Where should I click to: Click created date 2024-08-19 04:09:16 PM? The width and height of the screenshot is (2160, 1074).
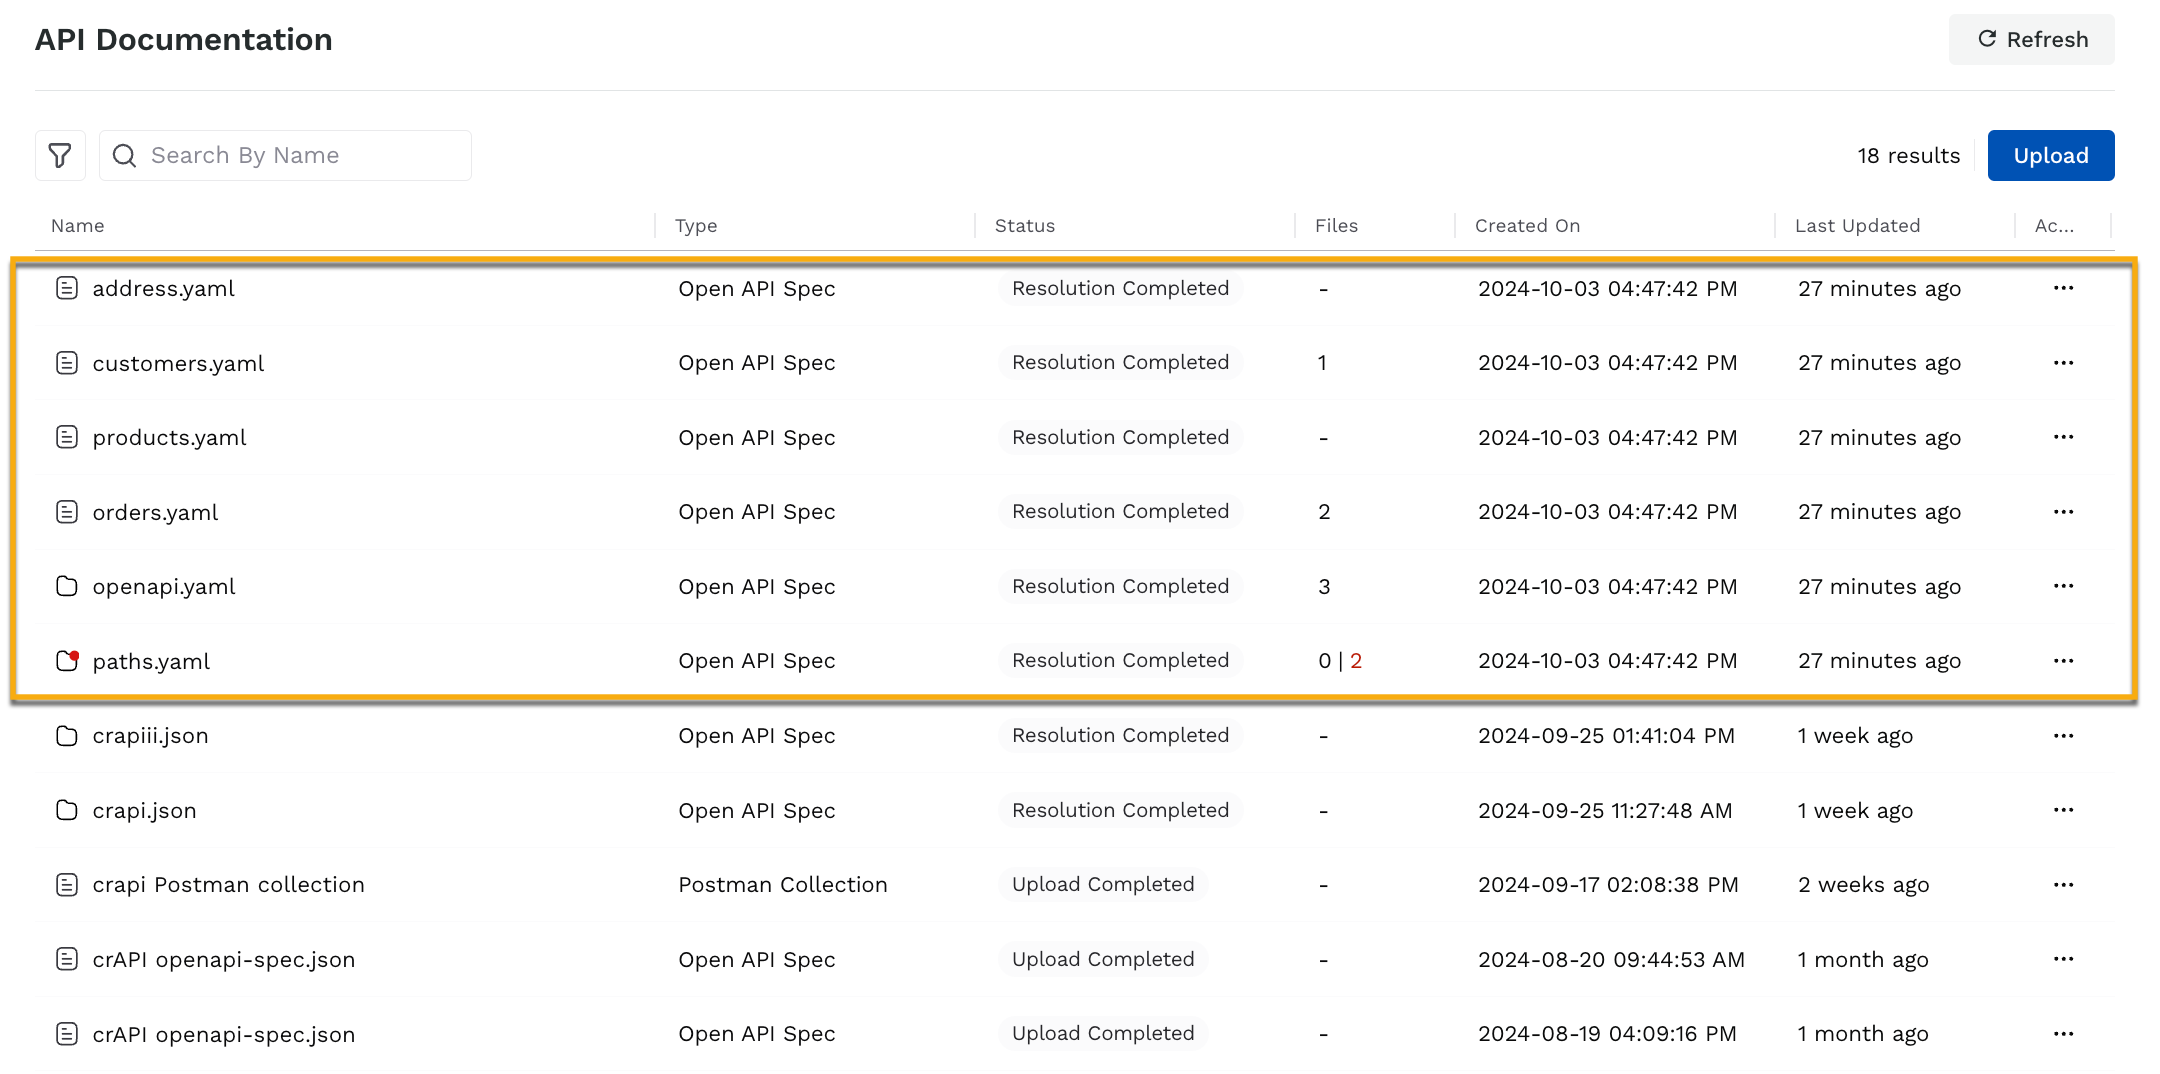pos(1608,1034)
